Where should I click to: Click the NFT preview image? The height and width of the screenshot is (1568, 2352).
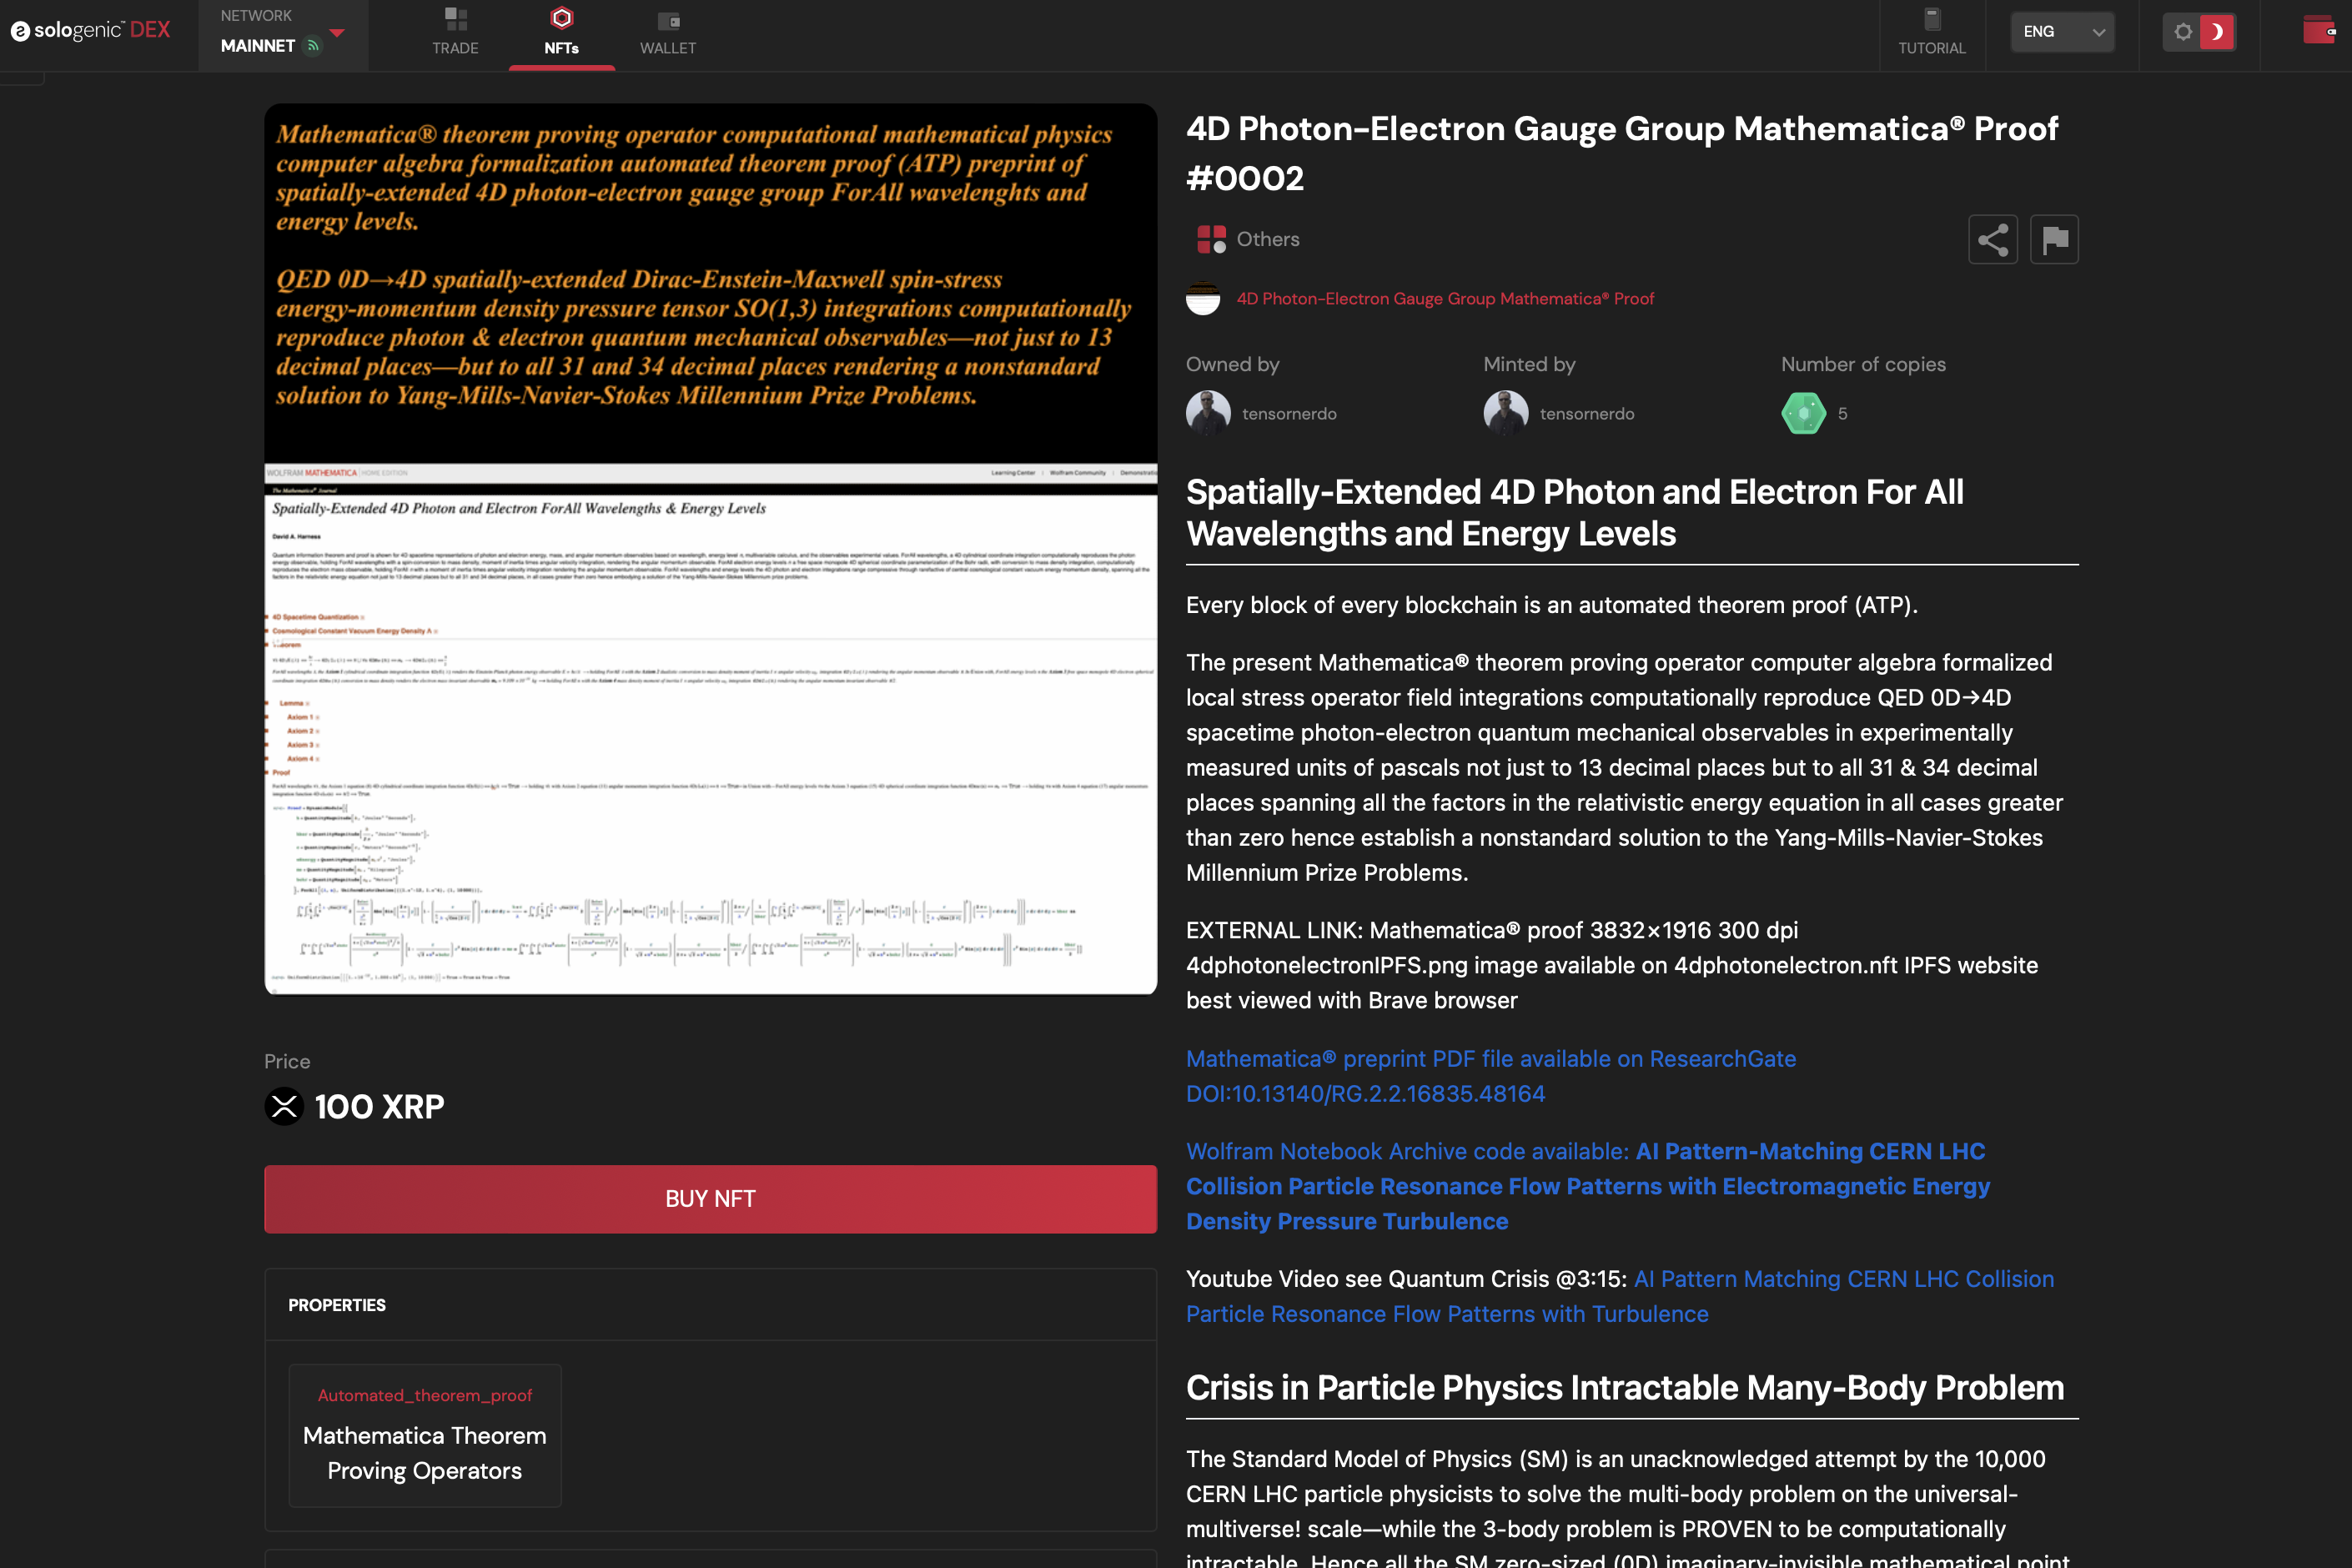[x=710, y=548]
